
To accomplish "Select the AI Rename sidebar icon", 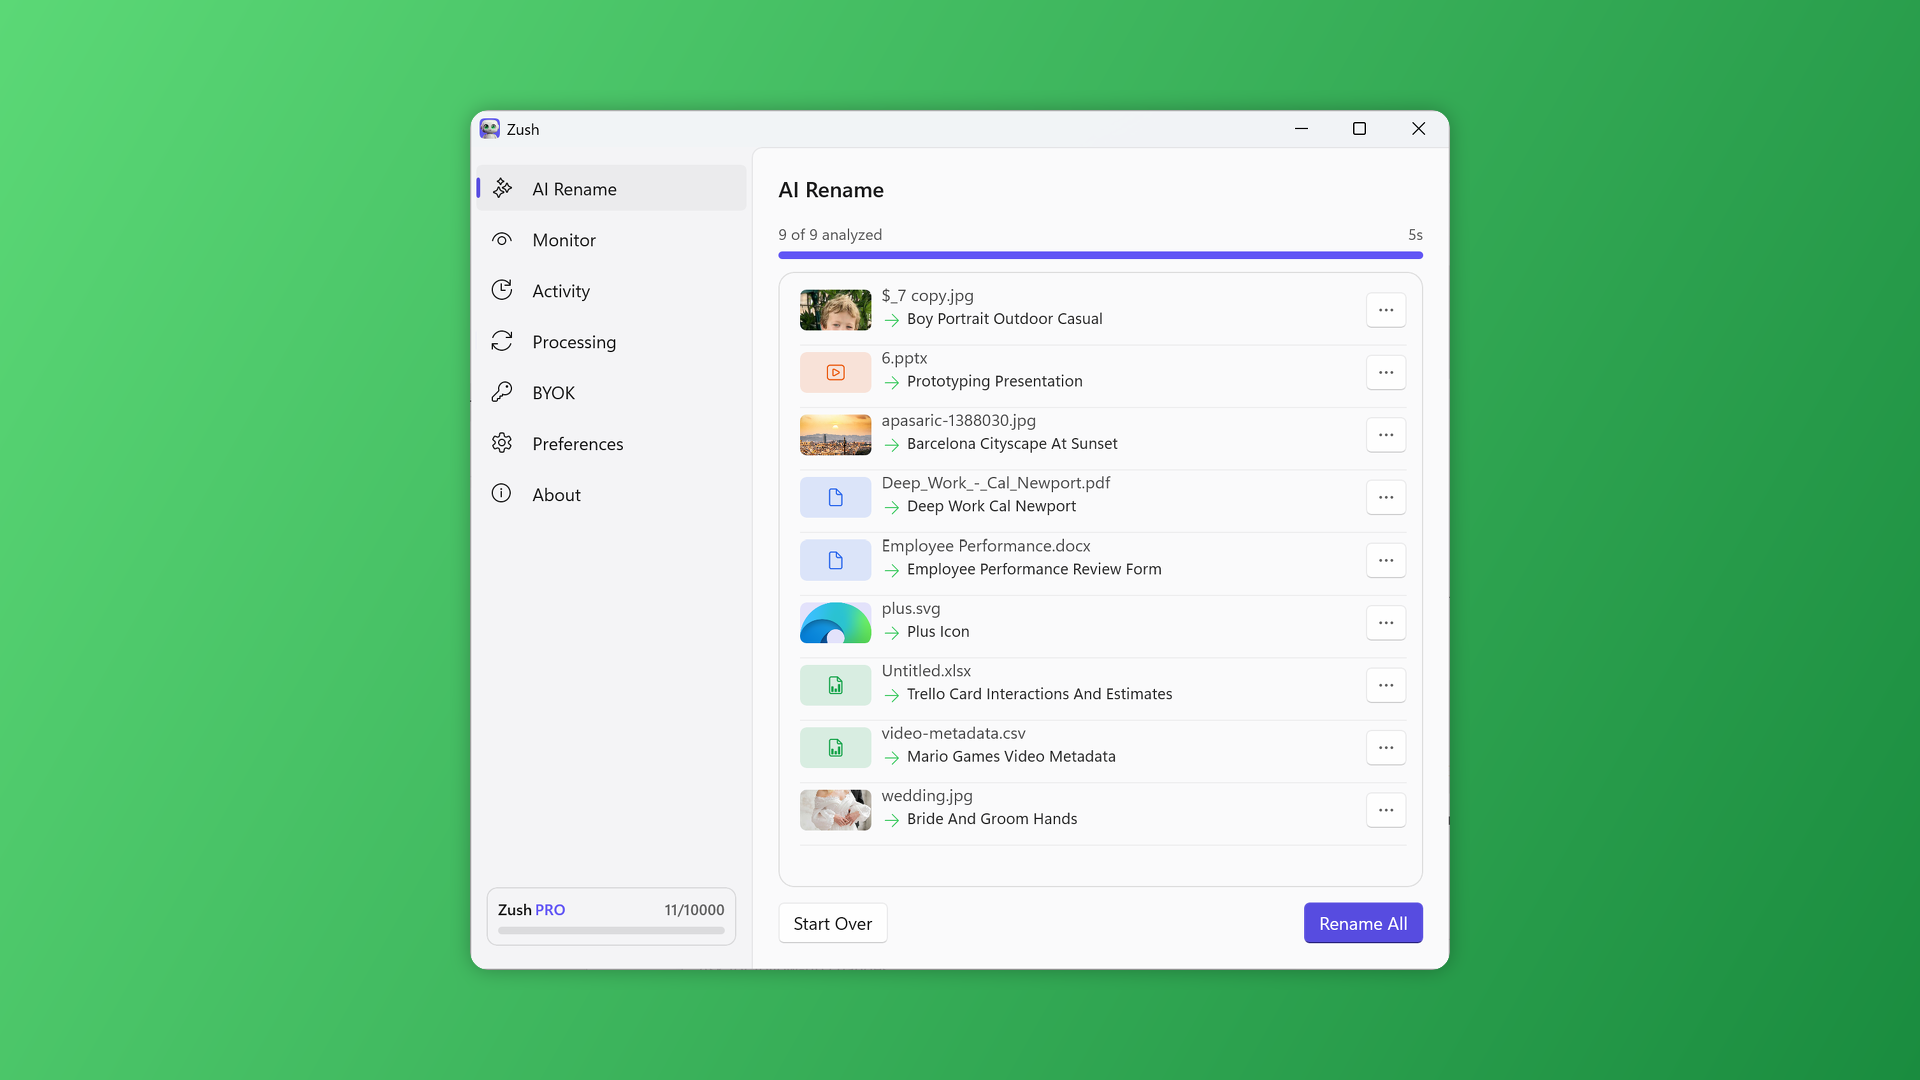I will (503, 188).
